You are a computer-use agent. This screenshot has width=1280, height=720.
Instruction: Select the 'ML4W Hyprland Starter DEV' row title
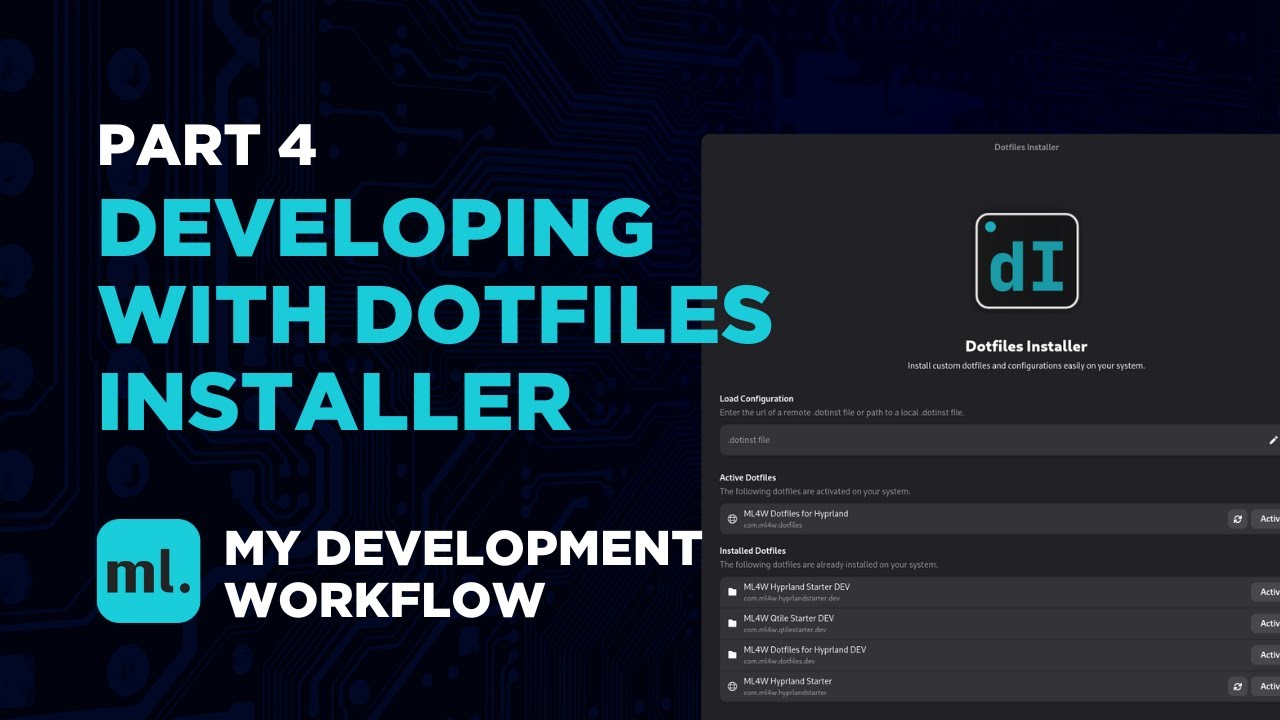pyautogui.click(x=797, y=587)
